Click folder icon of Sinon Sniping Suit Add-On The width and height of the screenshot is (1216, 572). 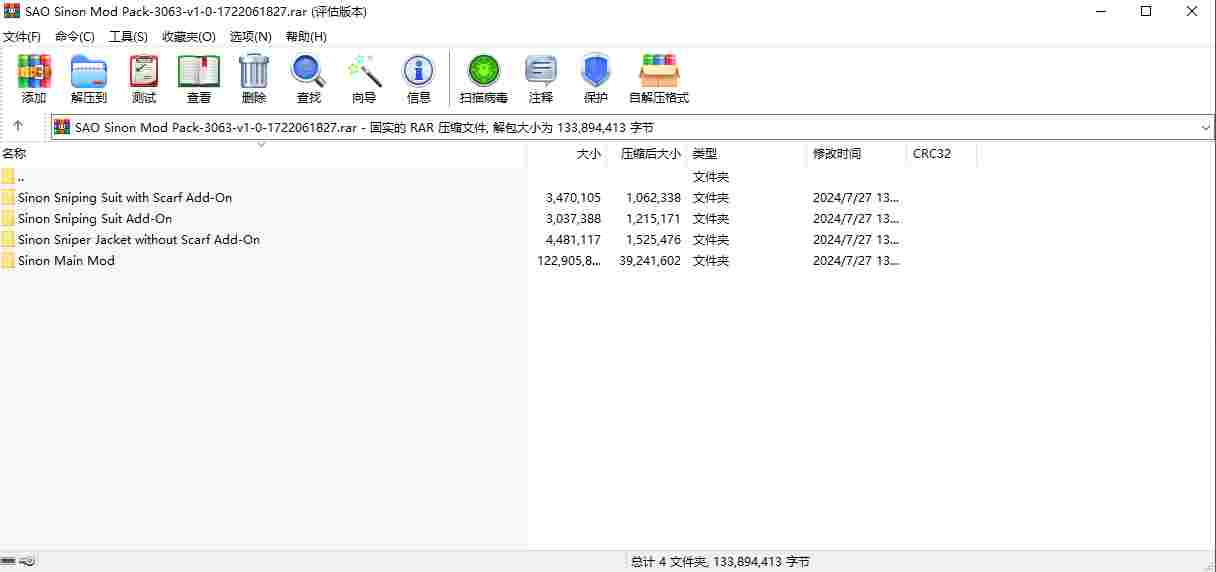(8, 219)
